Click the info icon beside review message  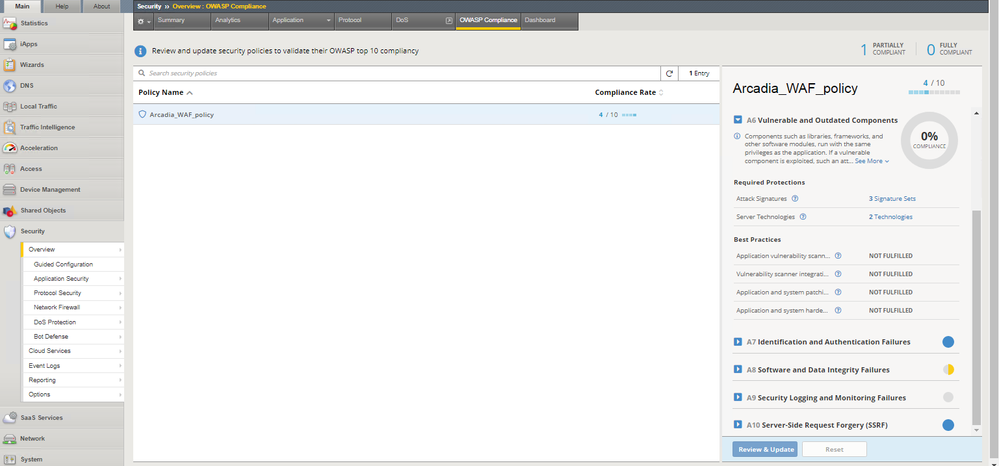point(141,51)
